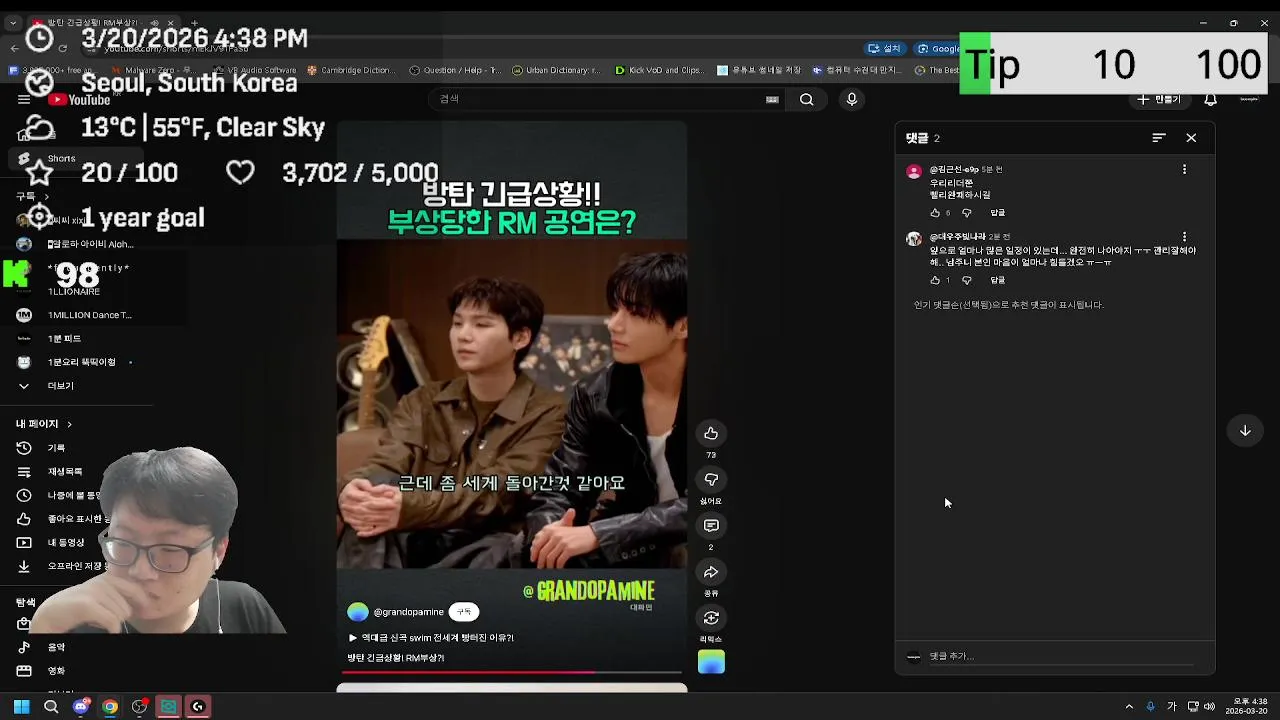Expand the 더보기 subscriptions list

click(60, 386)
